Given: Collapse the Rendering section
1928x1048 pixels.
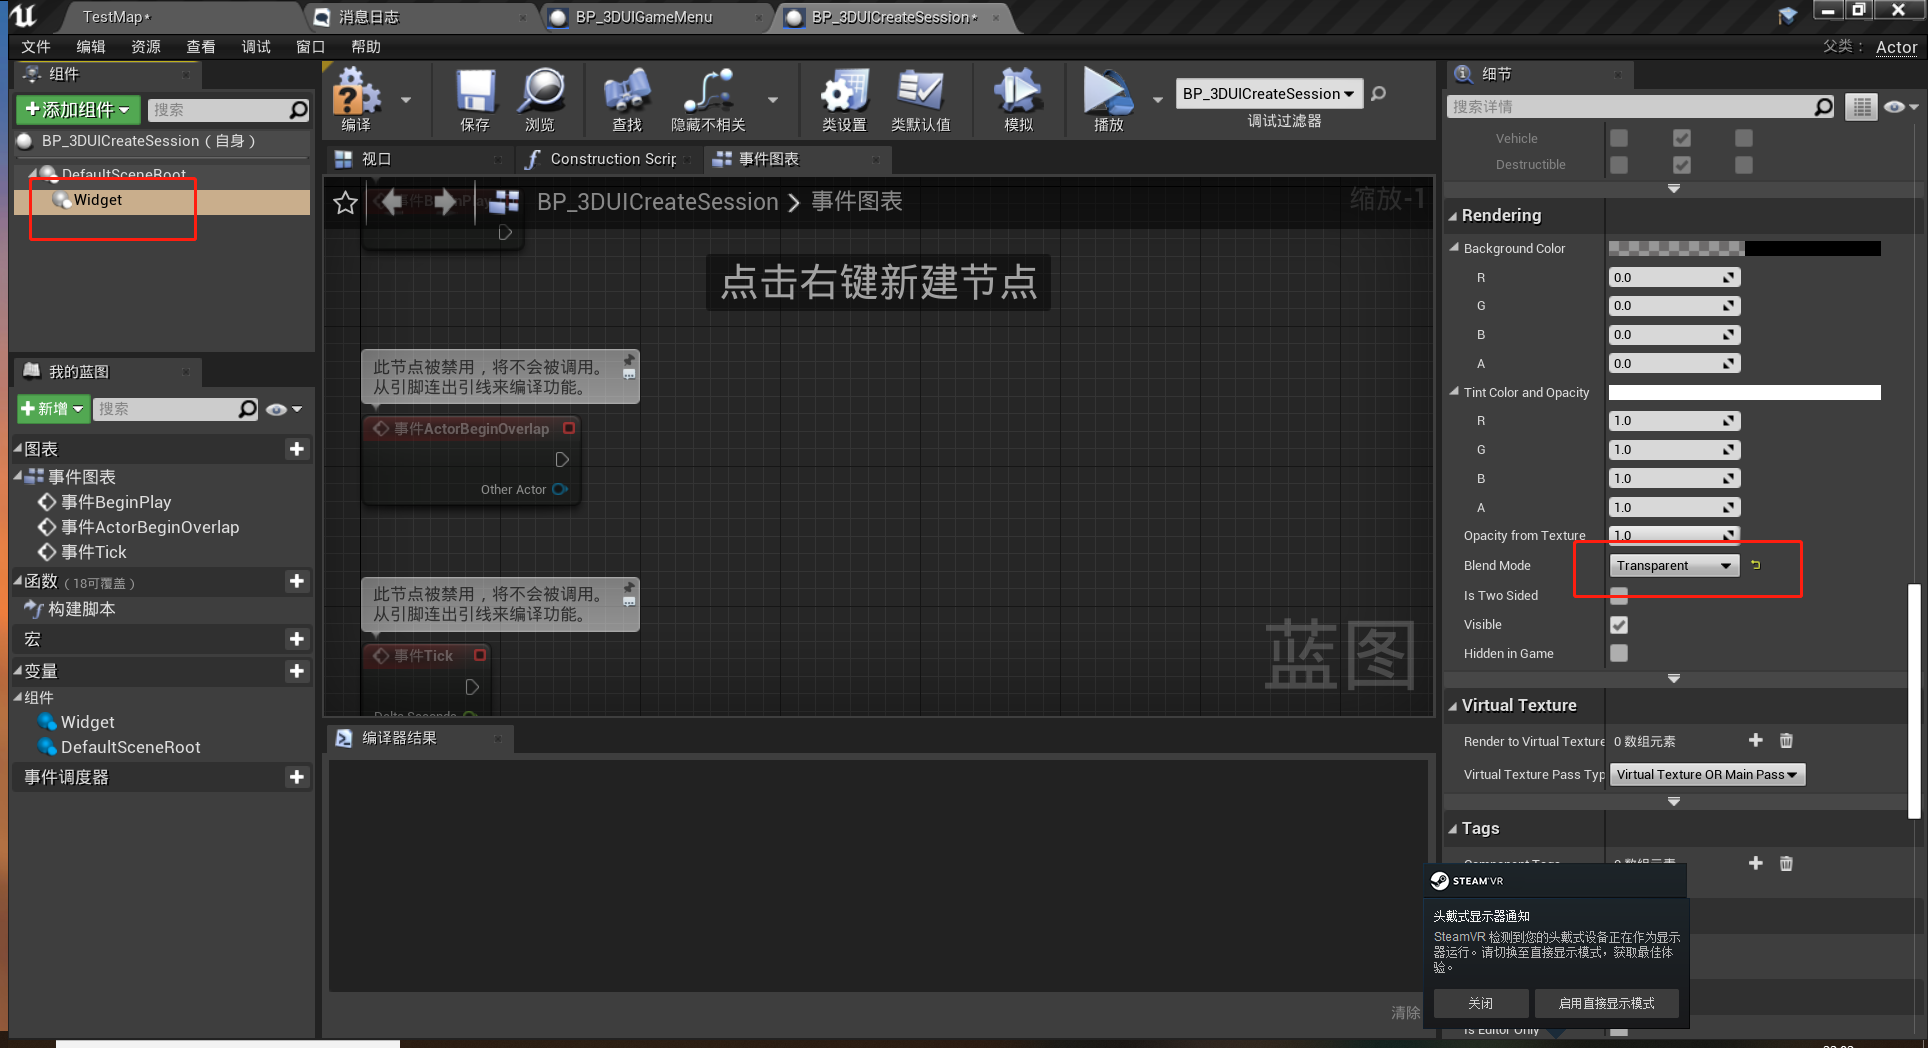Looking at the screenshot, I should tap(1455, 215).
